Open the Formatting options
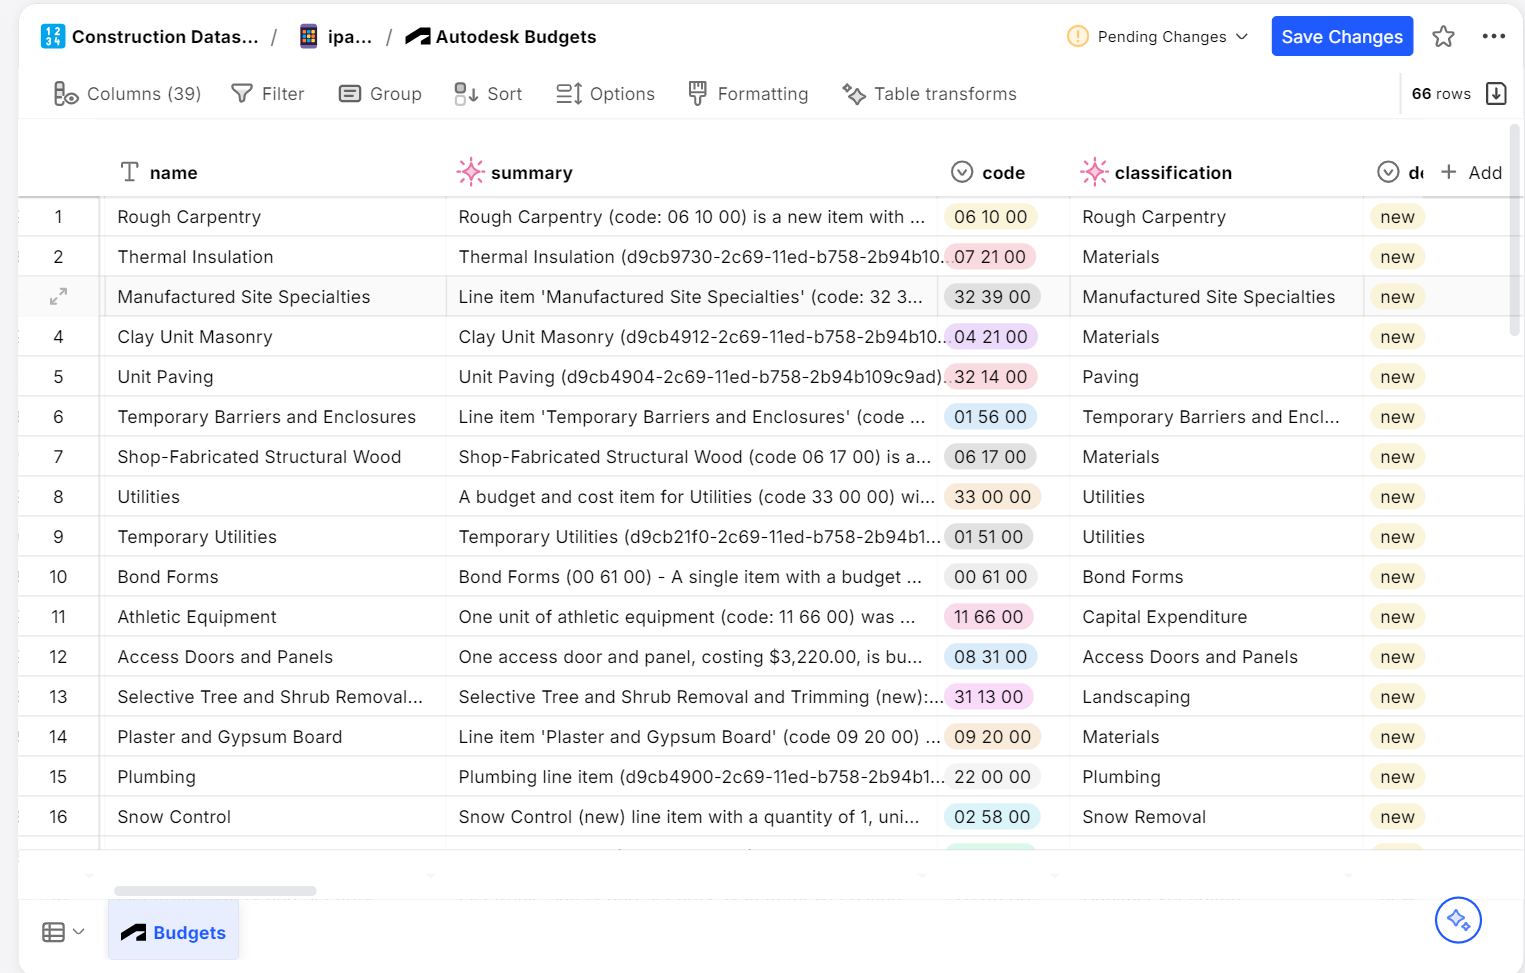1525x973 pixels. point(748,94)
